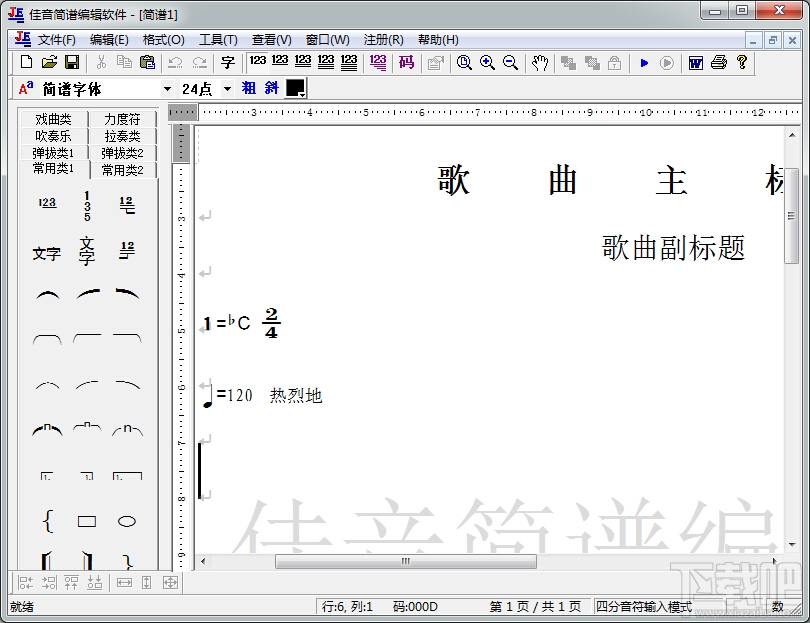The width and height of the screenshot is (810, 623).
Task: Open the black text color swatch
Action: click(296, 88)
